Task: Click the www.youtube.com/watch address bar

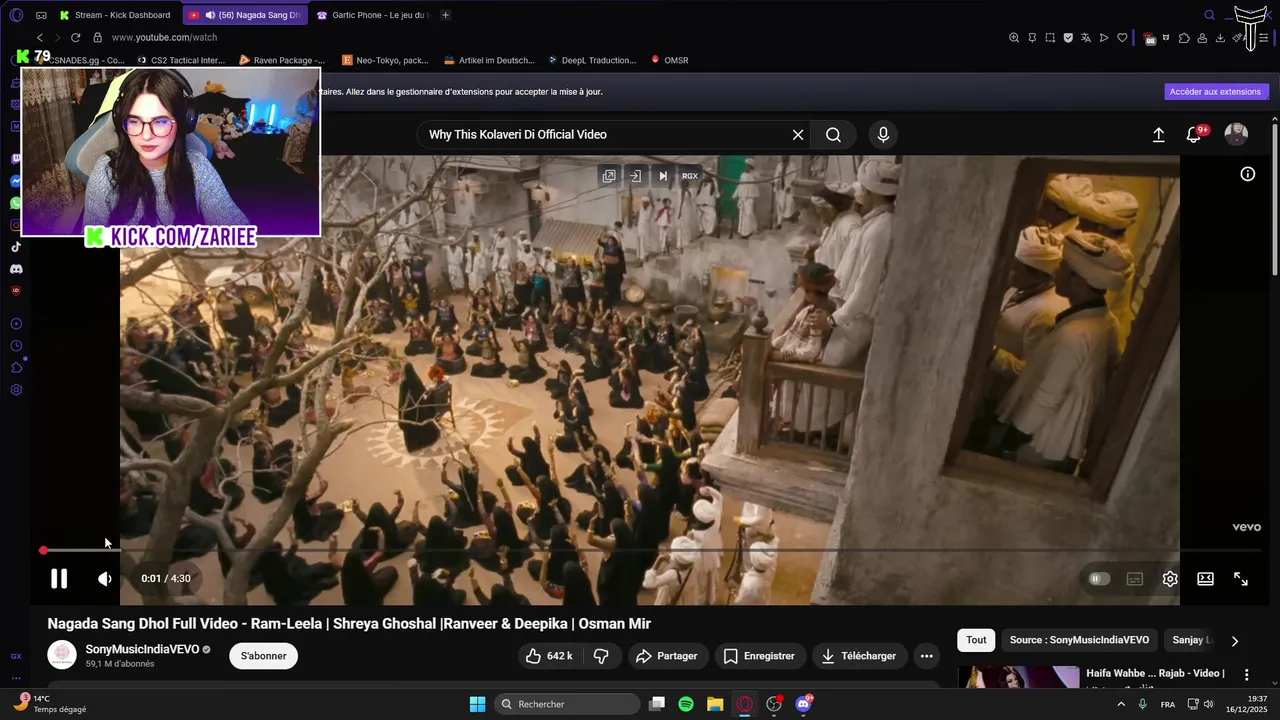Action: pos(164,37)
